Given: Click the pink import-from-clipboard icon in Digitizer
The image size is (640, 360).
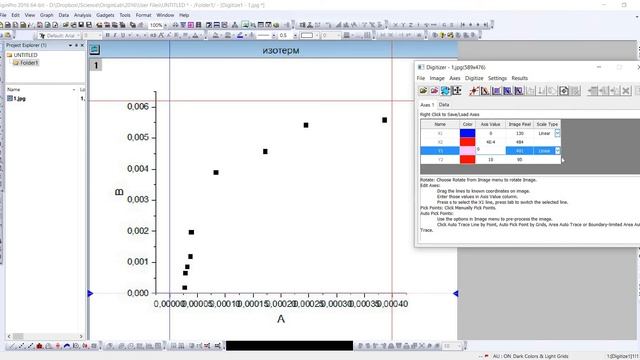Looking at the screenshot, I should tap(434, 91).
